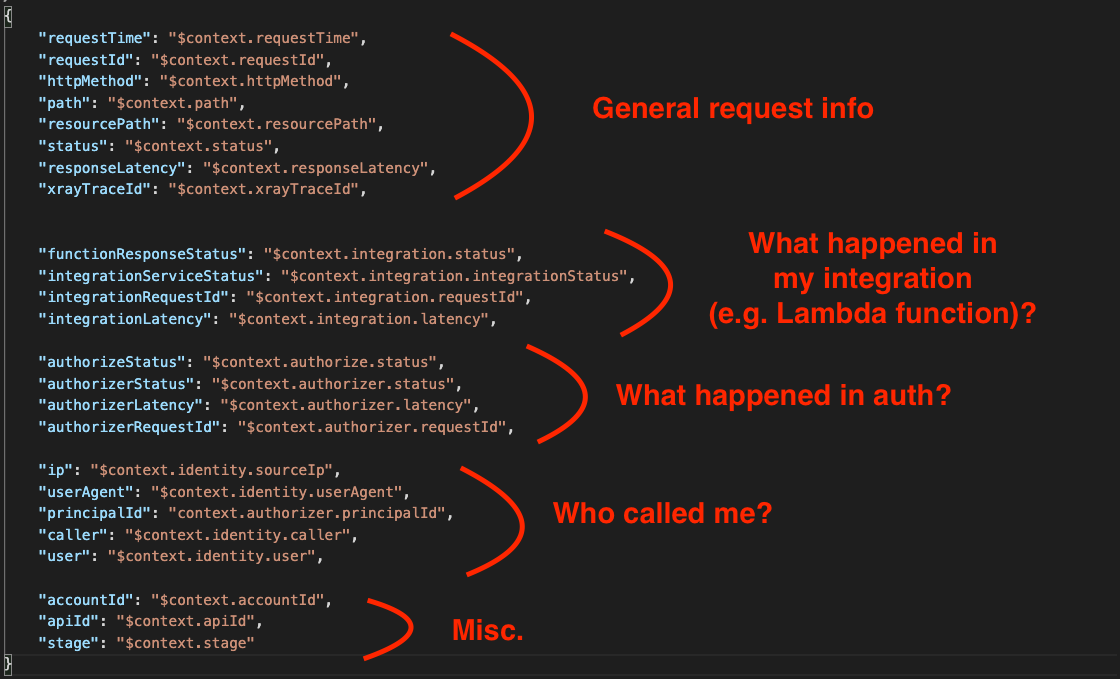Click the "Misc." annotation text
The width and height of the screenshot is (1120, 679).
[x=488, y=630]
